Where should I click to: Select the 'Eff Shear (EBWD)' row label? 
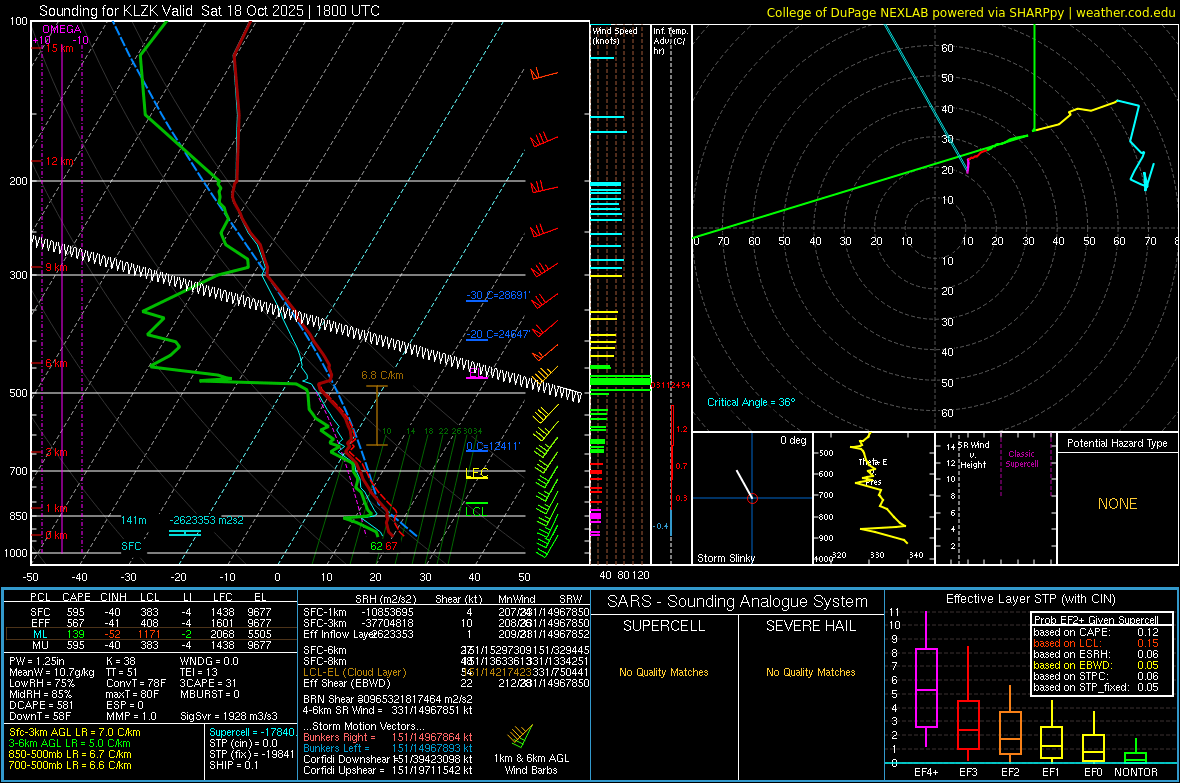(347, 683)
